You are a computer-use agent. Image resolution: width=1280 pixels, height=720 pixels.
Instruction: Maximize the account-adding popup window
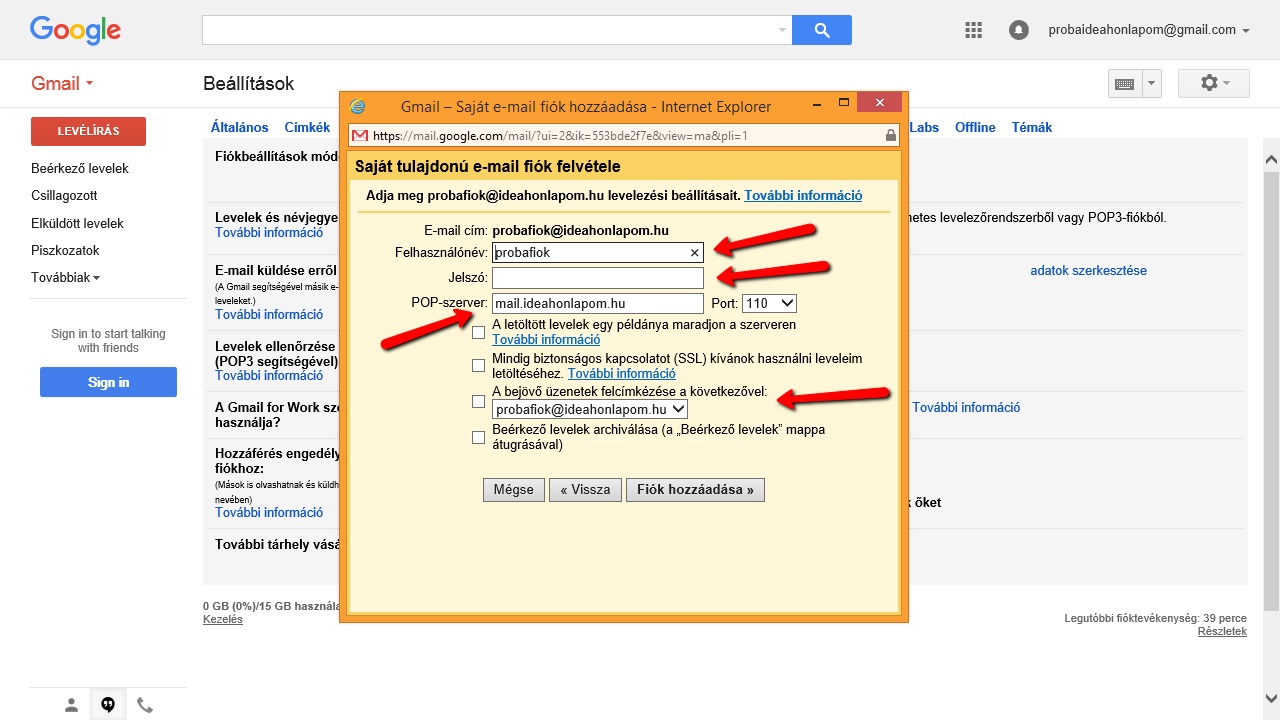[845, 103]
